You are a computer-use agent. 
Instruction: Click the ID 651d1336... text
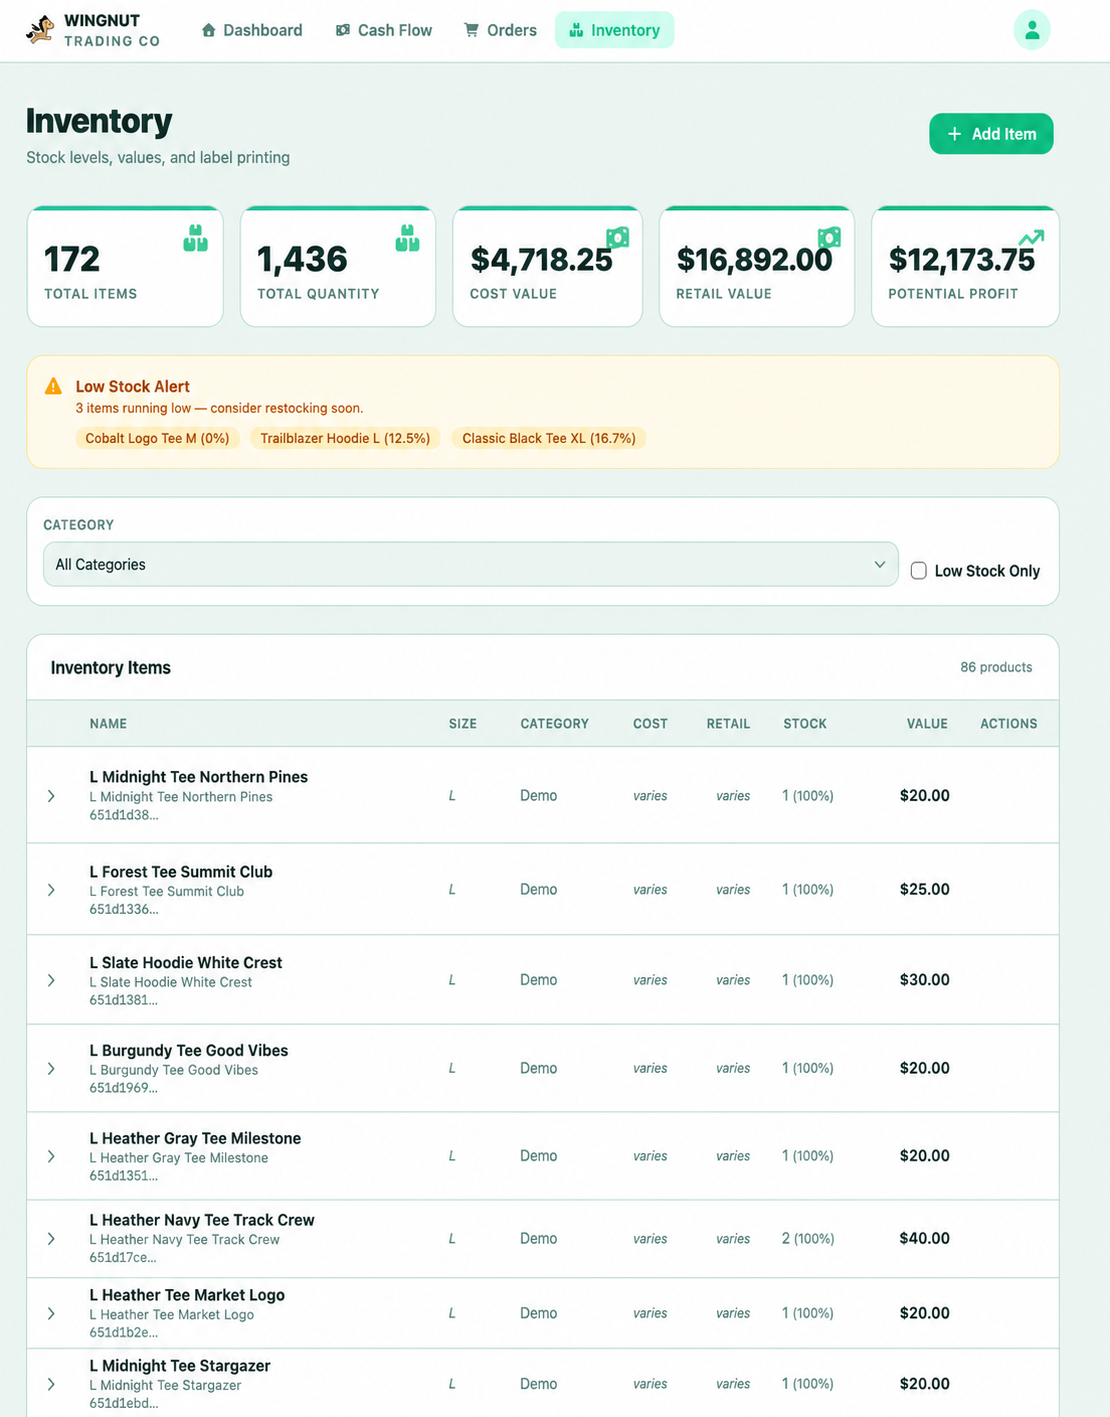[124, 909]
